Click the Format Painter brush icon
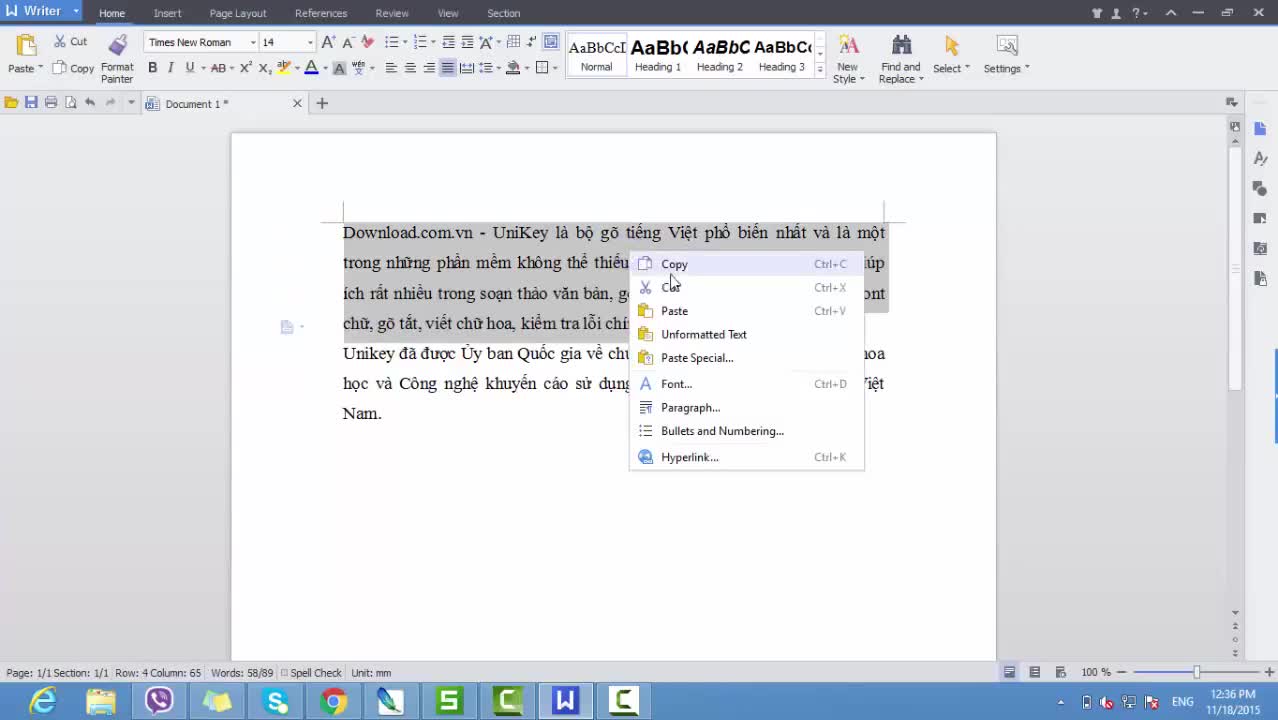 (118, 46)
